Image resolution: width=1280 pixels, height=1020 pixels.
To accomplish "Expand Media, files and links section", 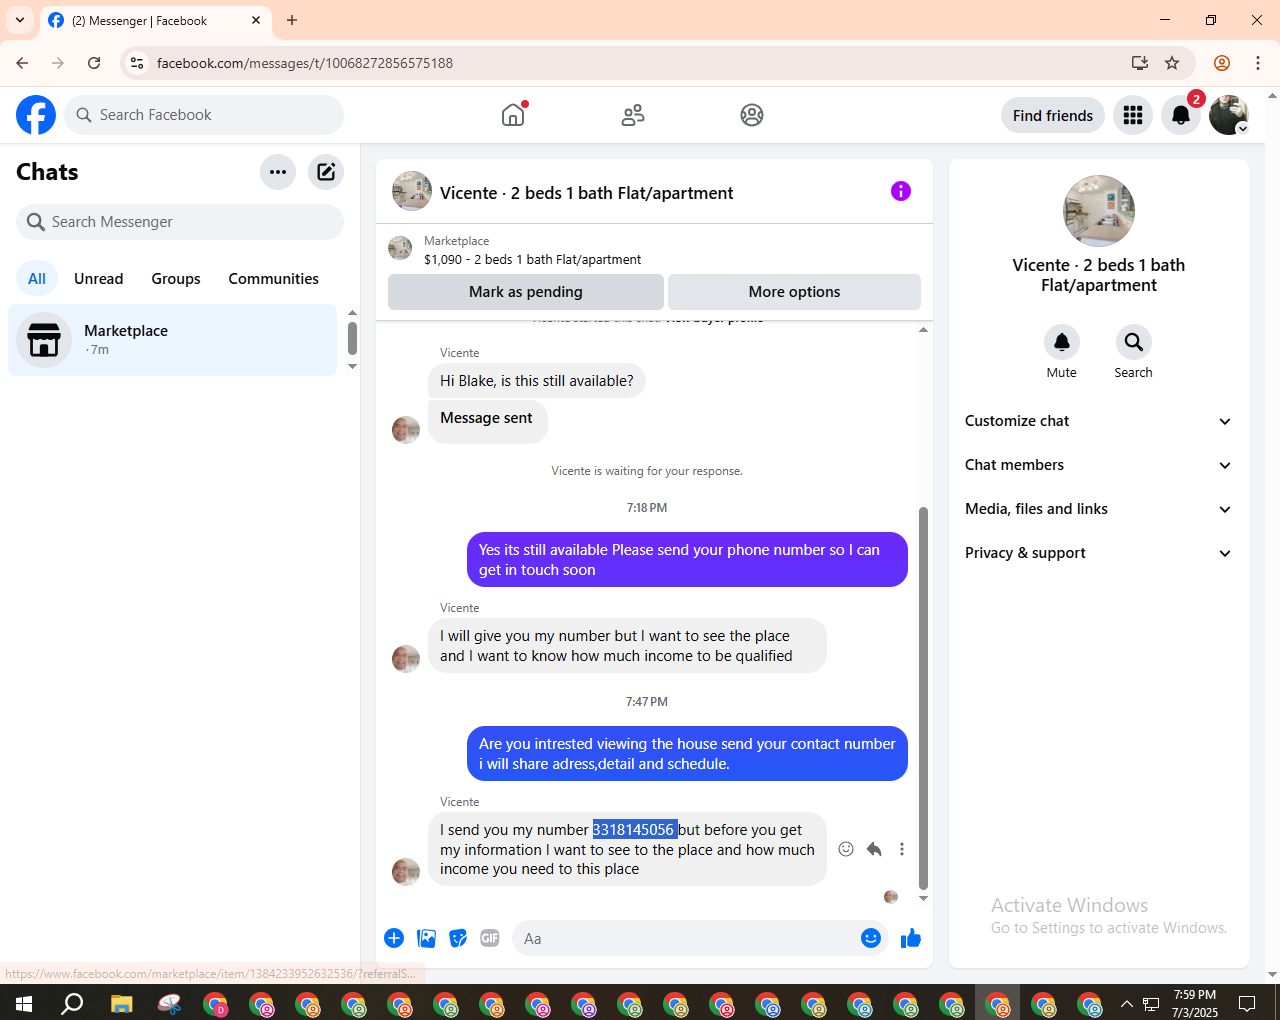I will click(x=1099, y=509).
